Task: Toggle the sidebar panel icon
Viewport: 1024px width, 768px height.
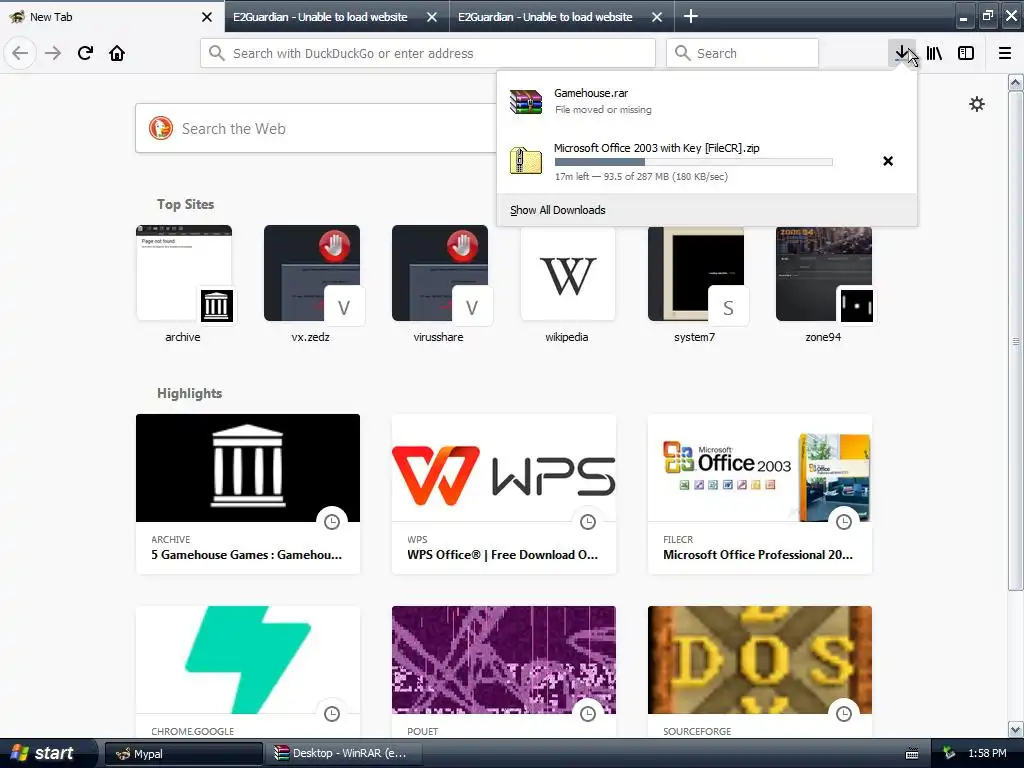Action: (966, 53)
